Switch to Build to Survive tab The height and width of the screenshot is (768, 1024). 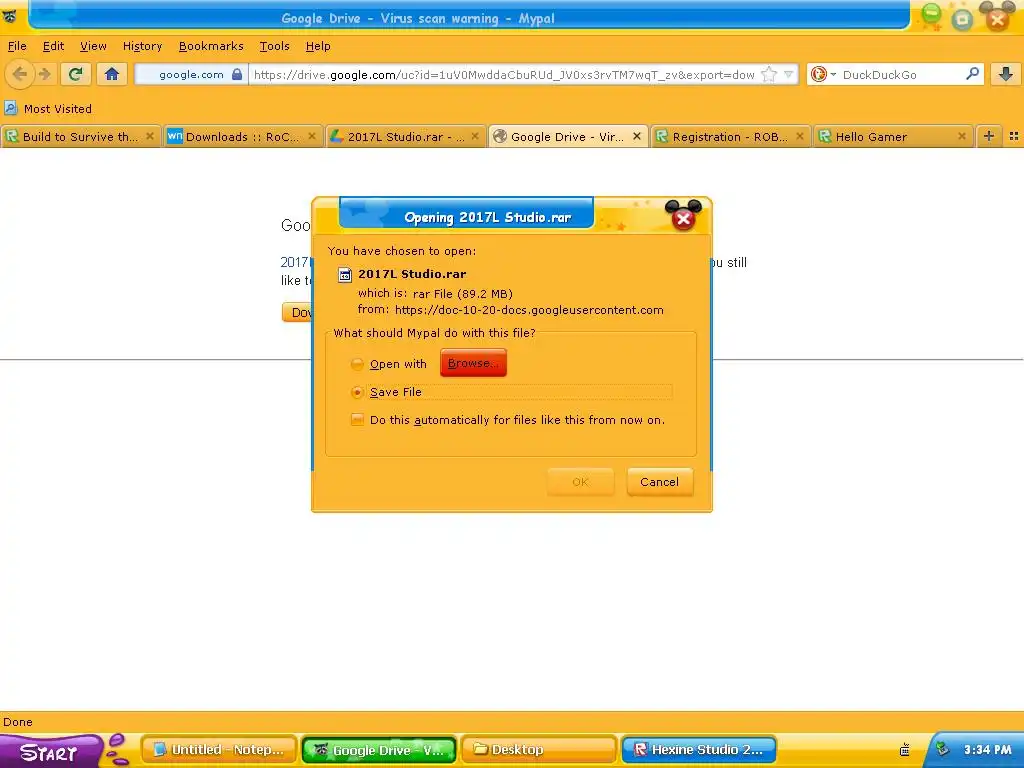[x=80, y=136]
